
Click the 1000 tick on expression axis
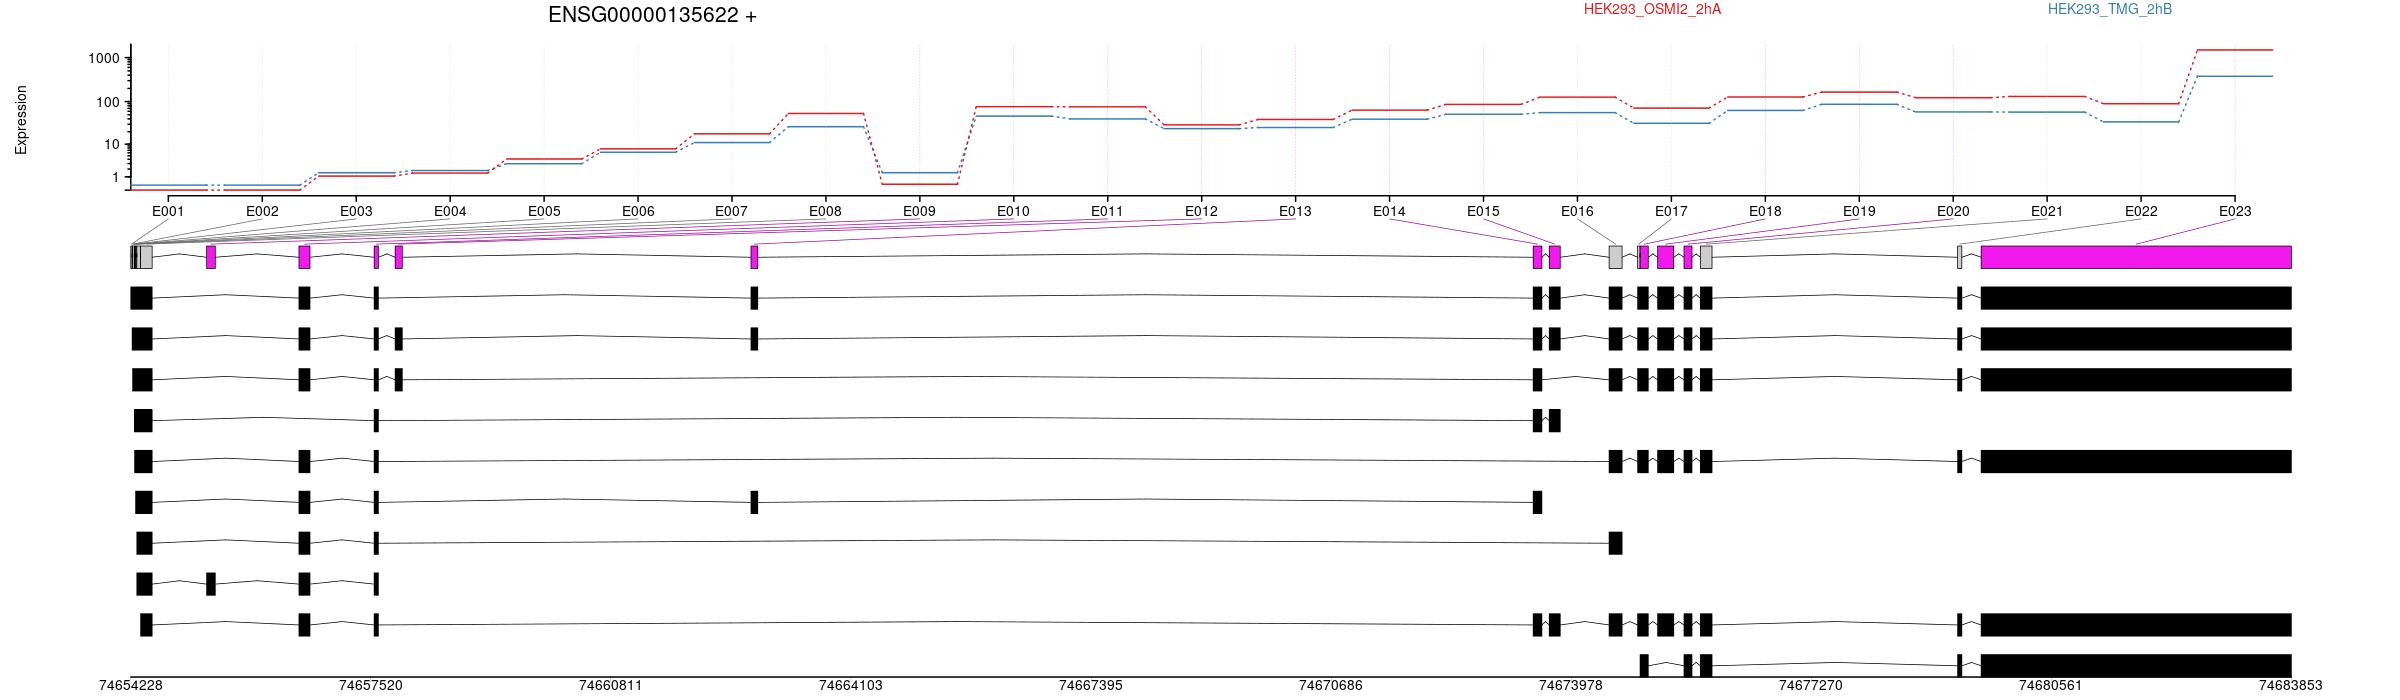point(104,59)
